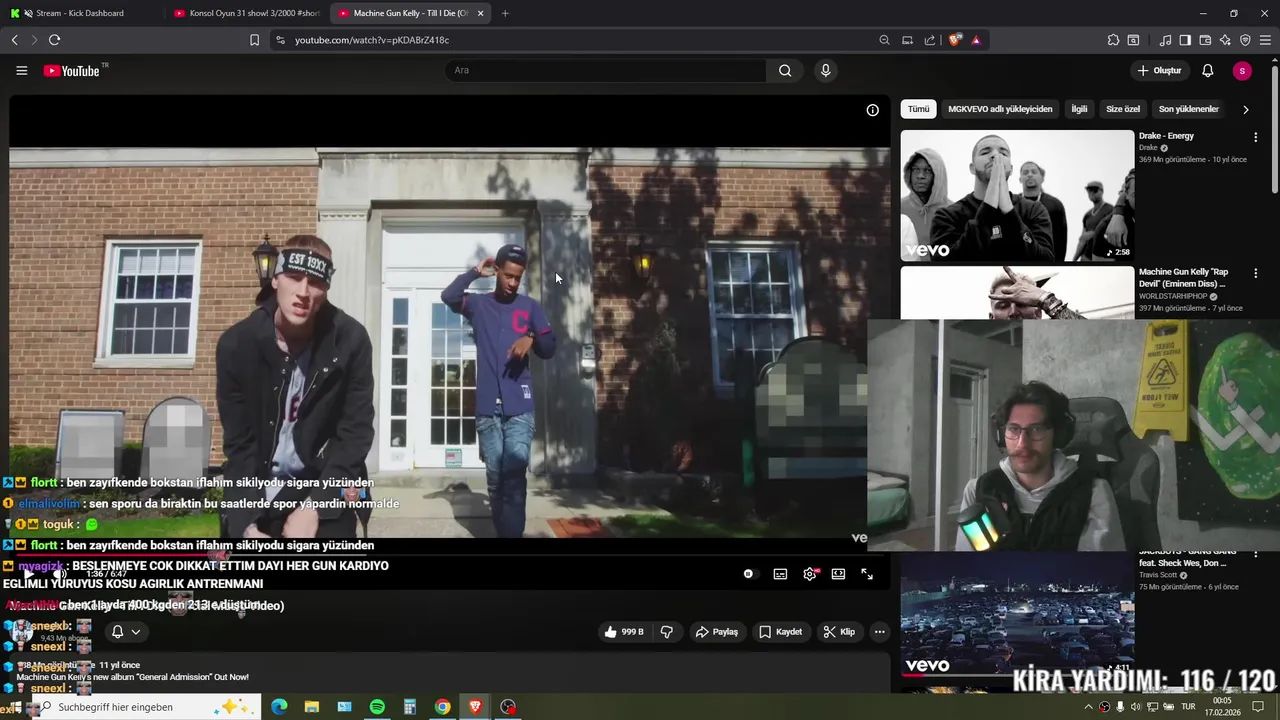The width and height of the screenshot is (1280, 720).
Task: Select the 'Son yüklenenler' filter chip
Action: pos(1188,109)
